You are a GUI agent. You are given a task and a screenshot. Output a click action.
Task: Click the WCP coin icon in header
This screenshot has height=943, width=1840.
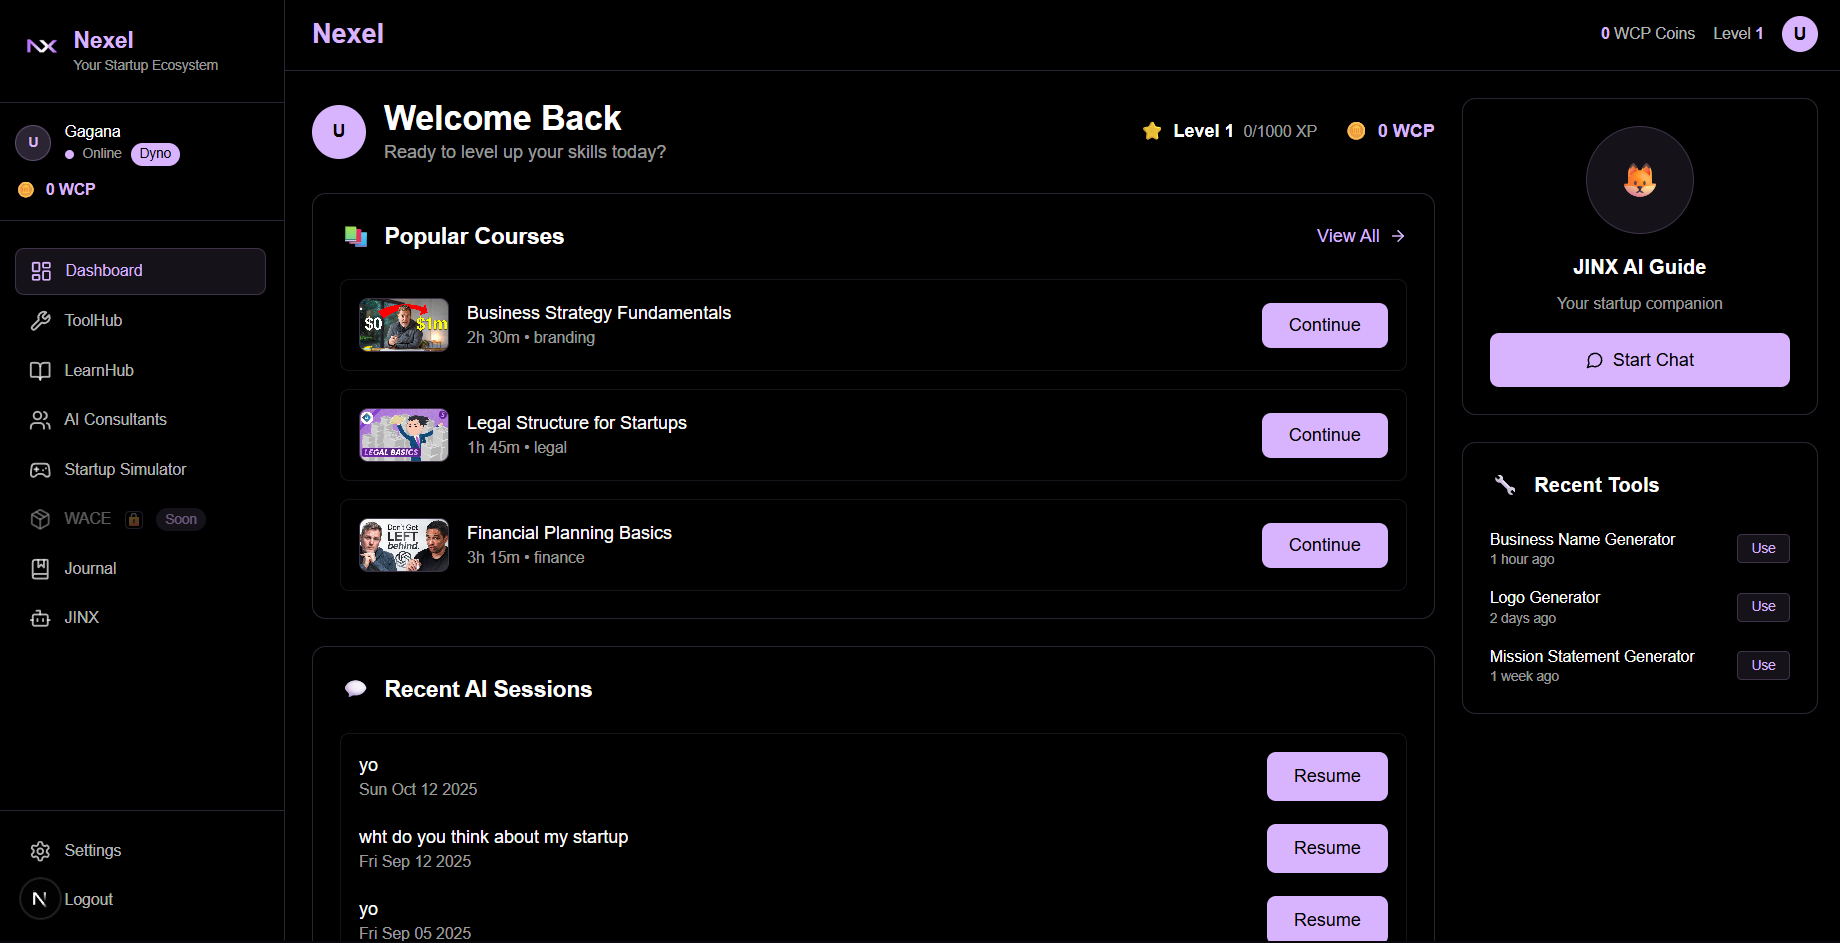pos(1356,131)
